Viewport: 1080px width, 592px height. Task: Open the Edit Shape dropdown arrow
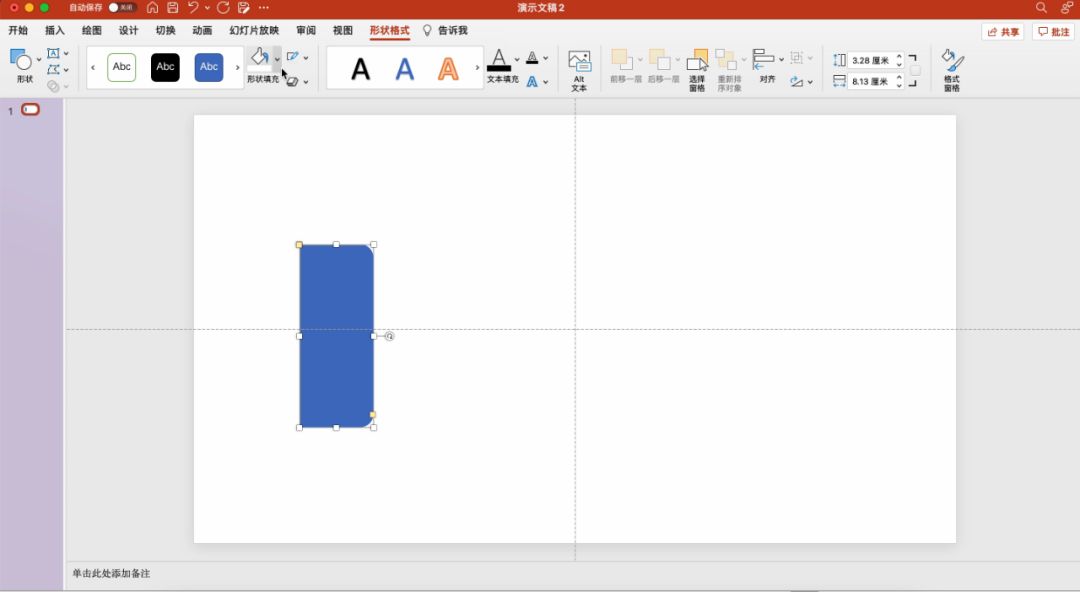tap(66, 70)
